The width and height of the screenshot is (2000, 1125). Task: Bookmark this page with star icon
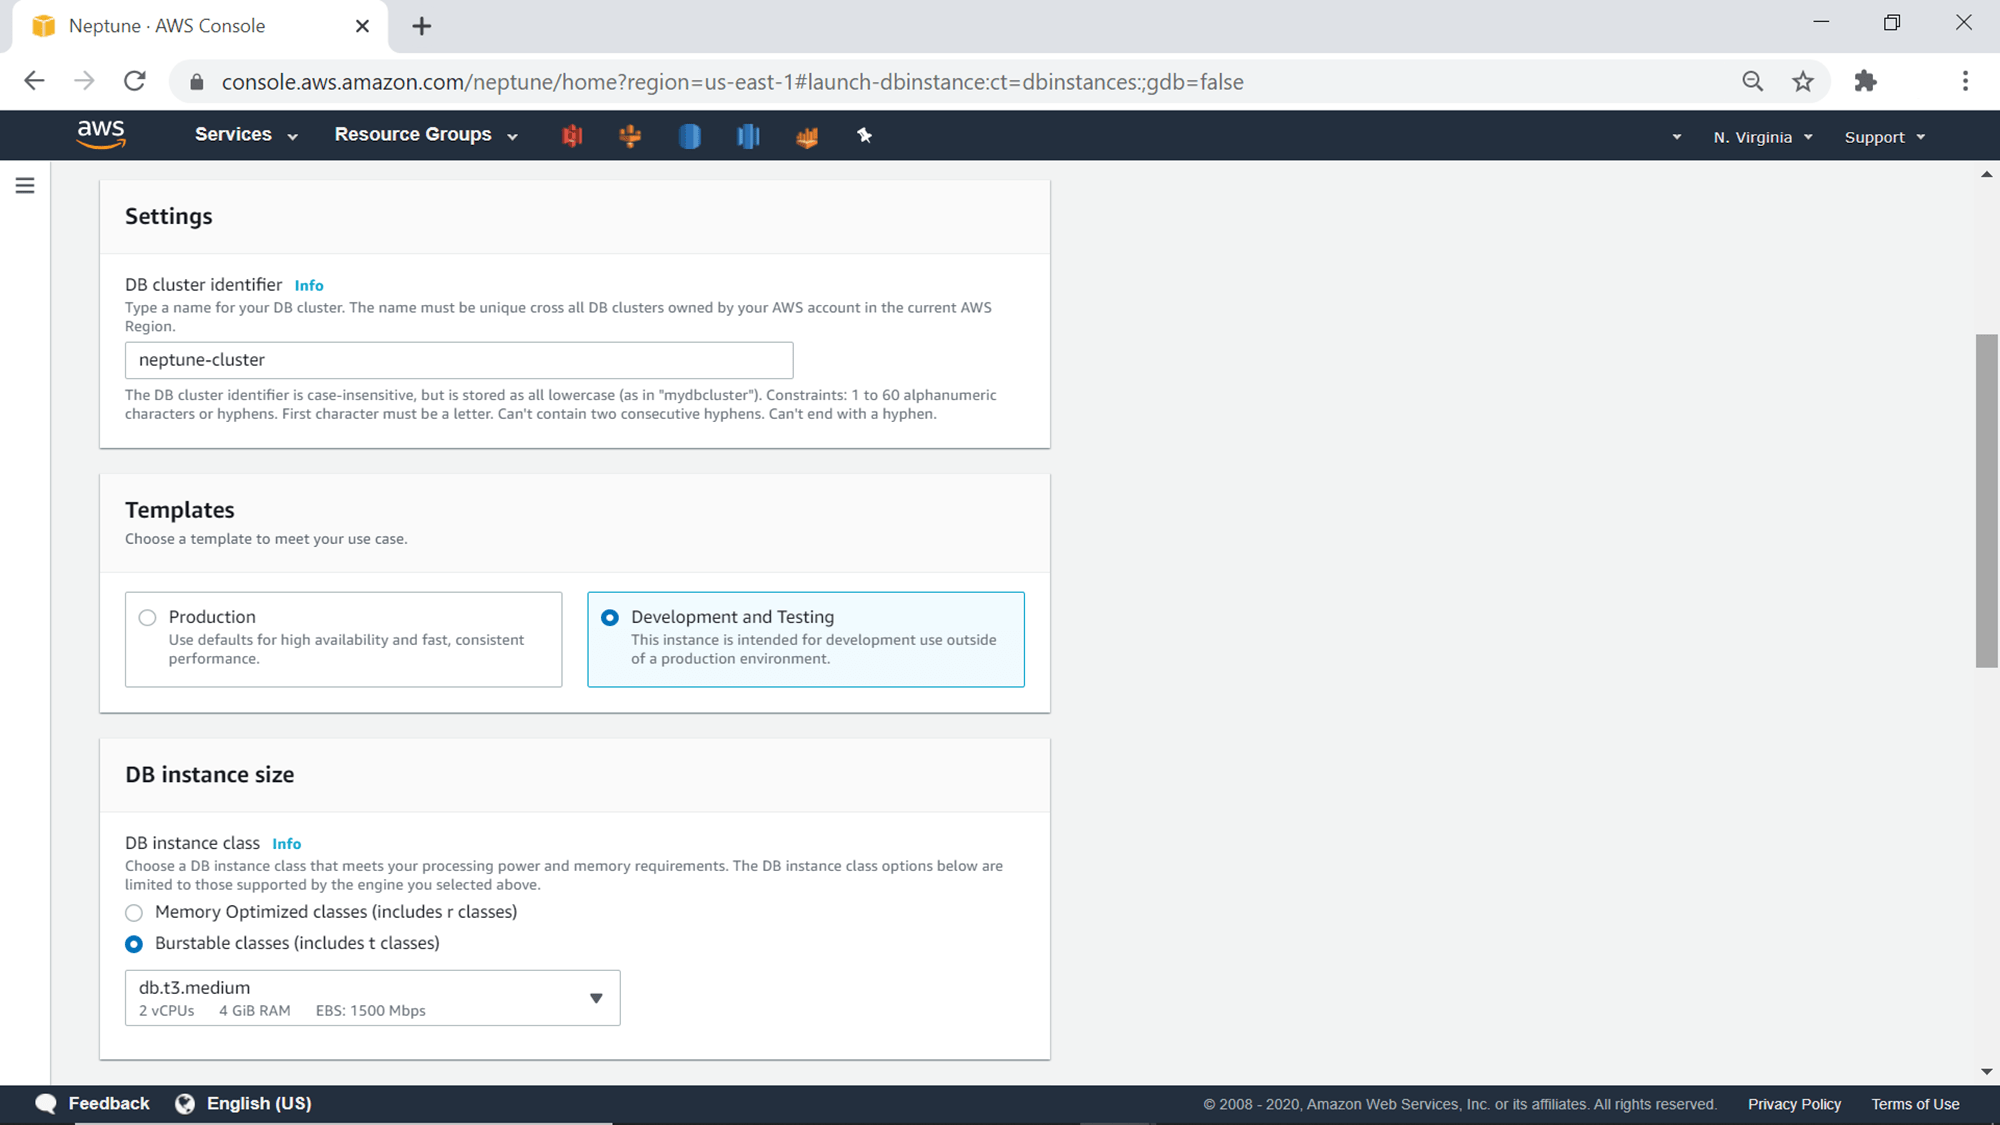click(1803, 82)
